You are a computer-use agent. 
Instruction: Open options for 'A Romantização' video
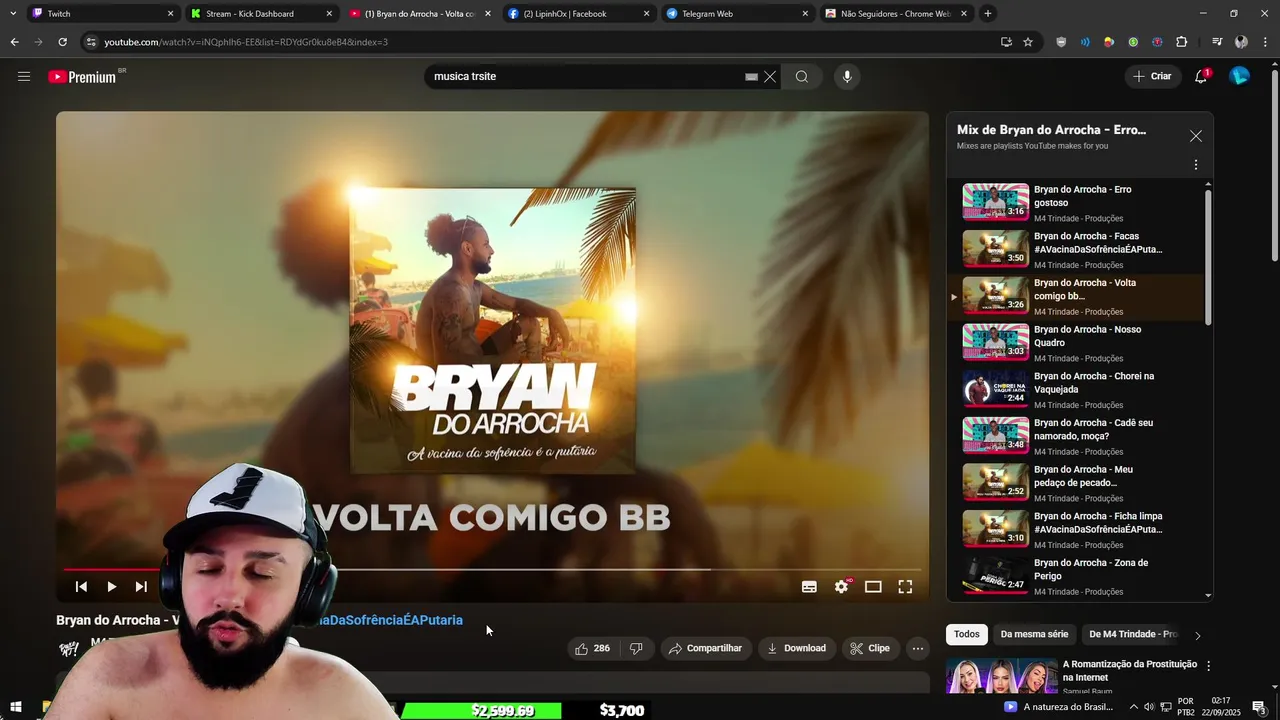pos(1208,666)
